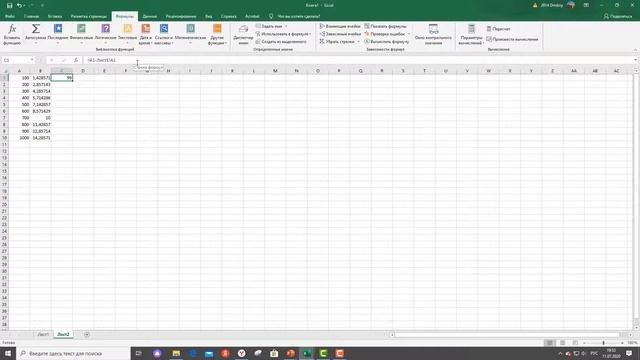Click the notification center icon in tray

point(629,353)
